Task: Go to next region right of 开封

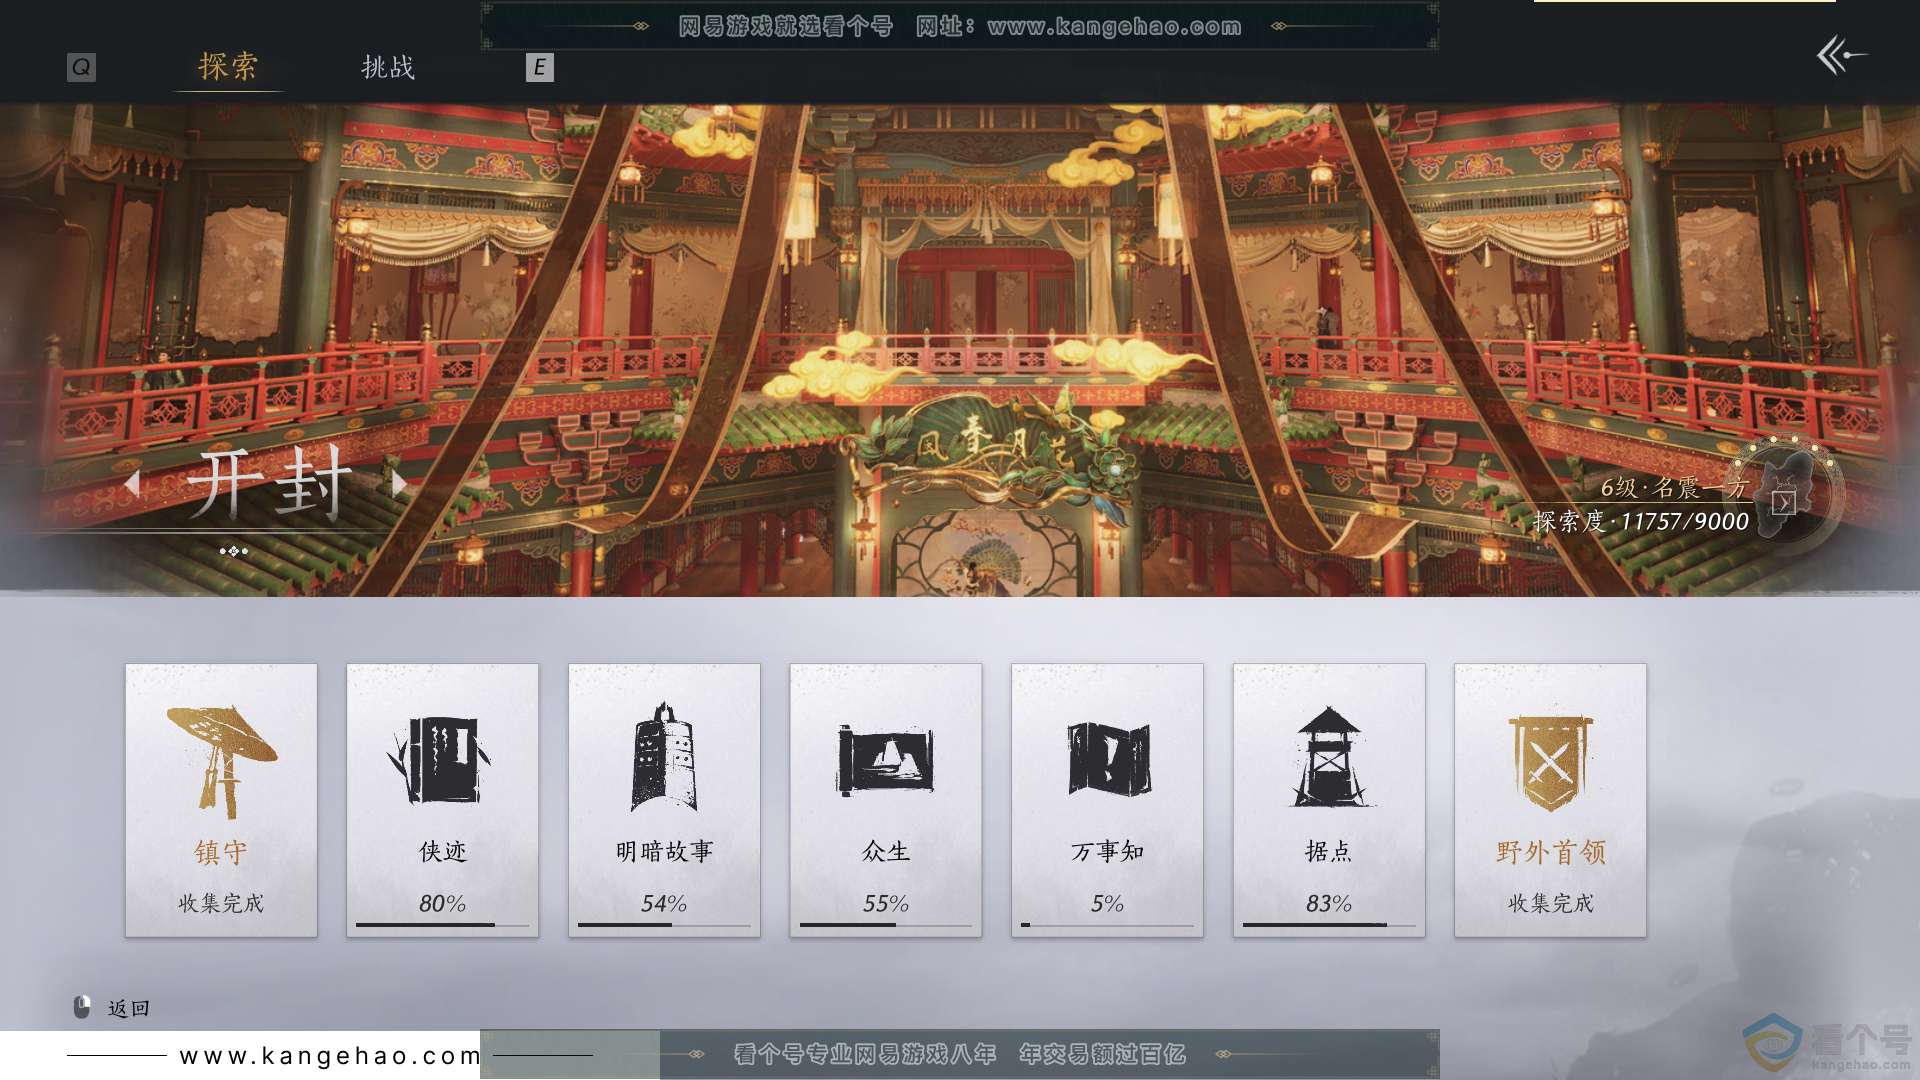Action: [399, 484]
